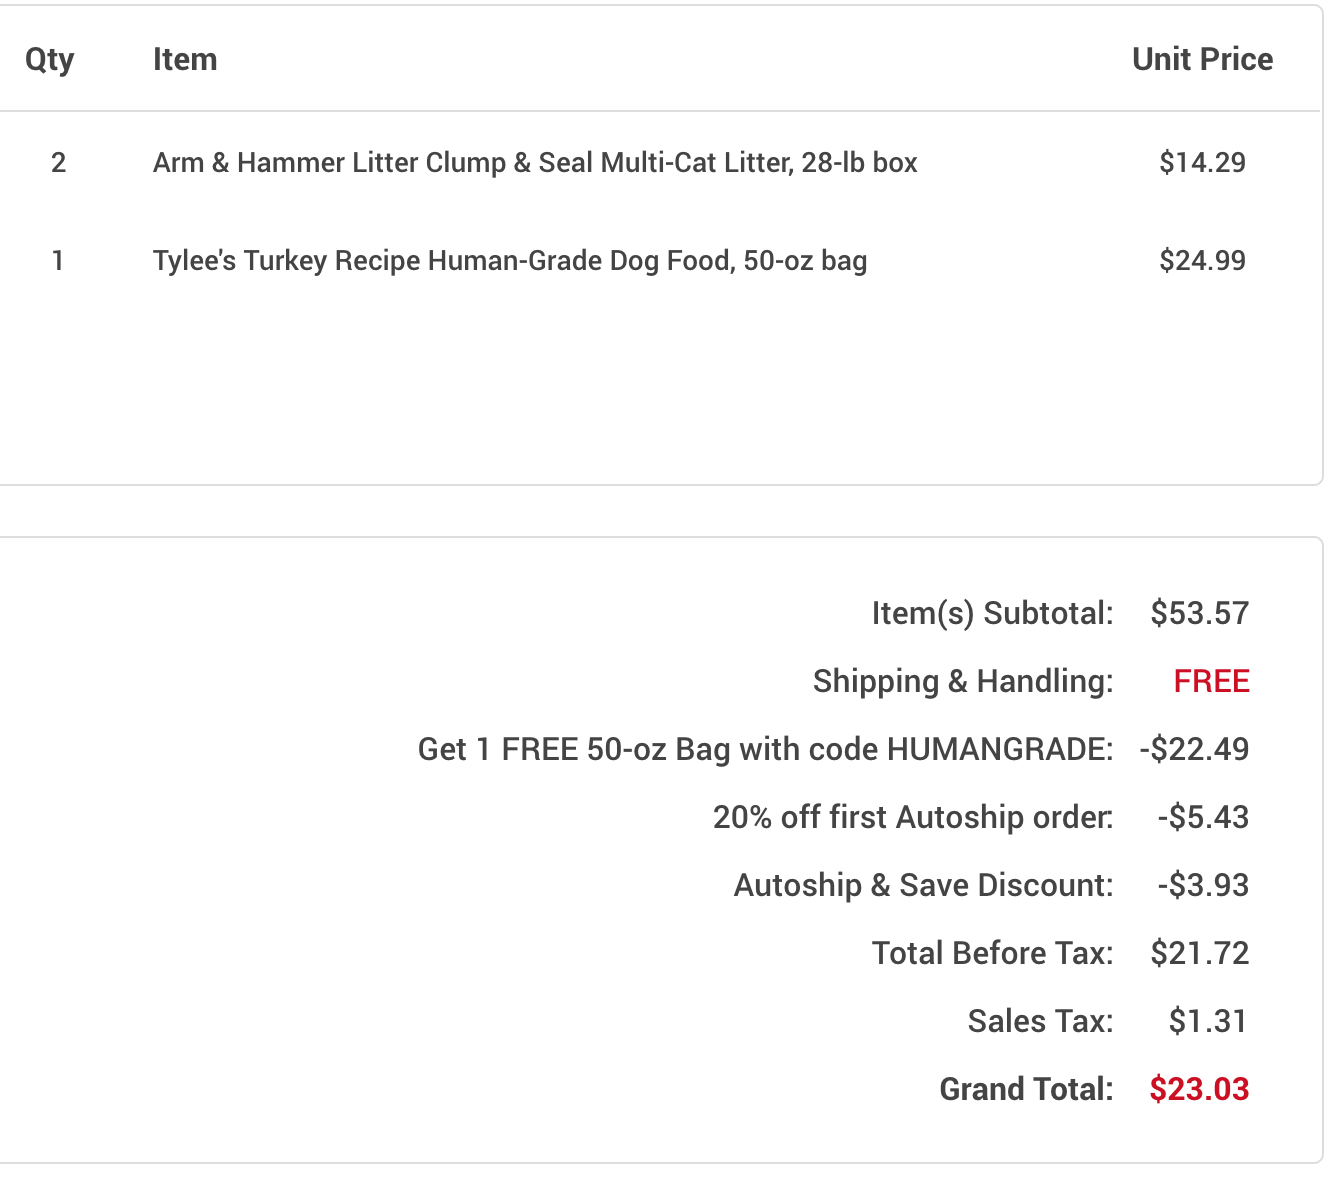1342x1186 pixels.
Task: Click the Qty column header
Action: pos(49,60)
